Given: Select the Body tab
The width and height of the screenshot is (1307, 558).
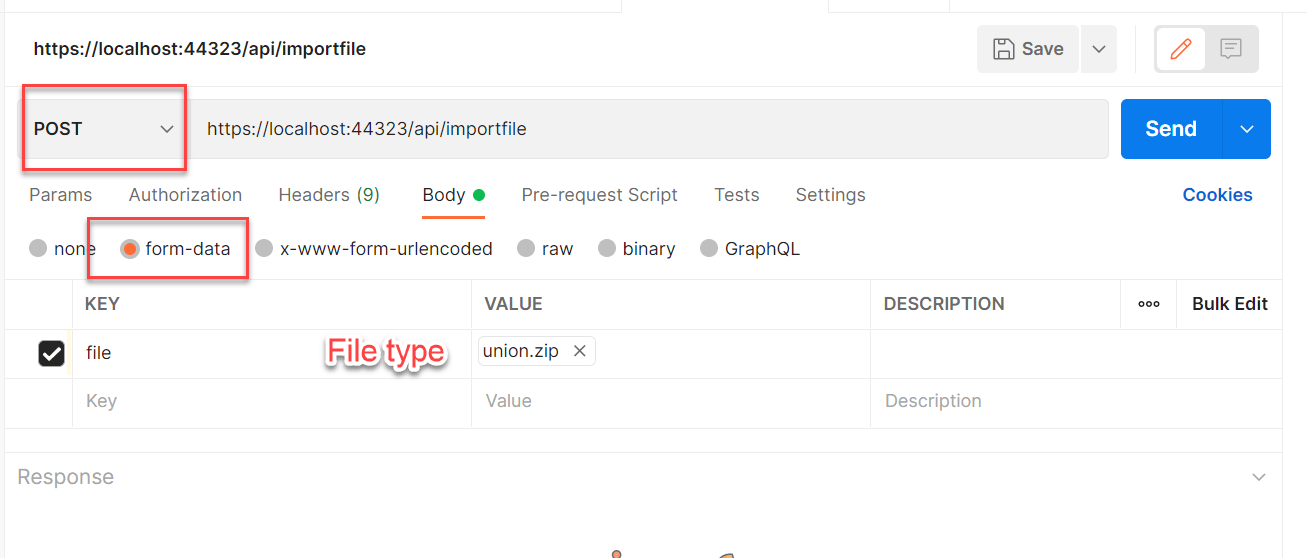Looking at the screenshot, I should click(x=453, y=195).
